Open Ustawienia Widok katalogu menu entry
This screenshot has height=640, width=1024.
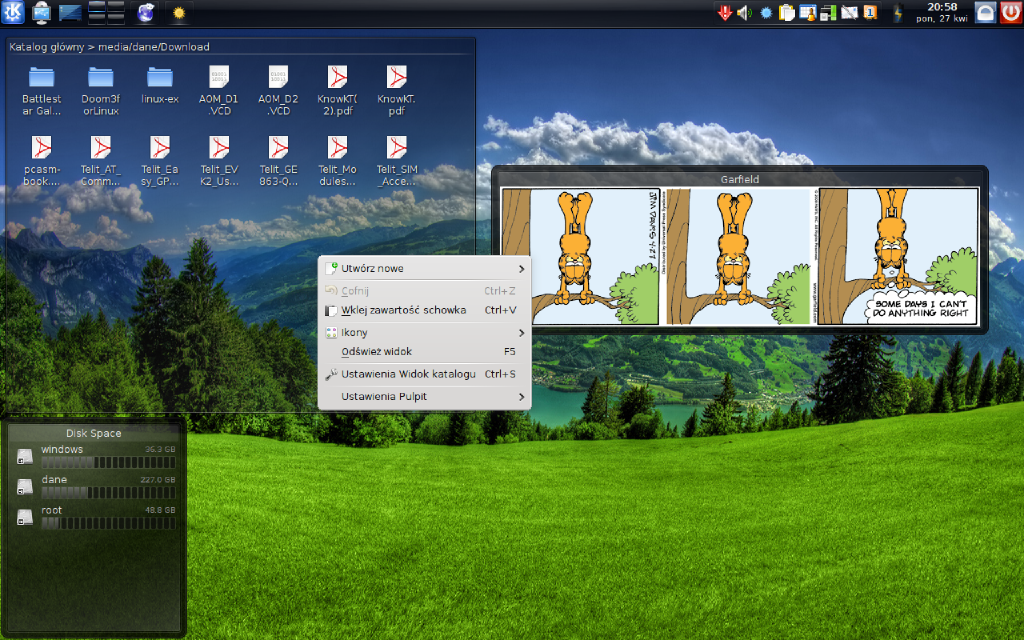(424, 374)
